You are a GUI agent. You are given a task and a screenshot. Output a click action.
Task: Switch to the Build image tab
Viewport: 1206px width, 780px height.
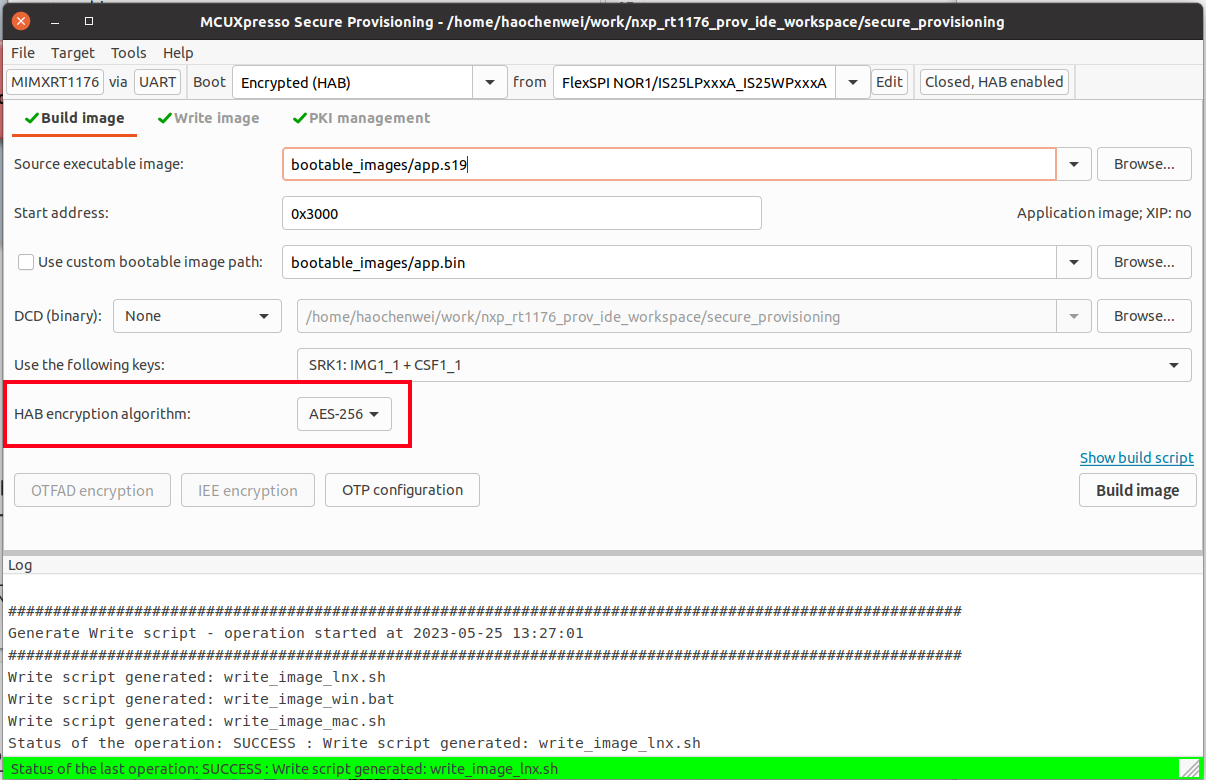coord(75,118)
